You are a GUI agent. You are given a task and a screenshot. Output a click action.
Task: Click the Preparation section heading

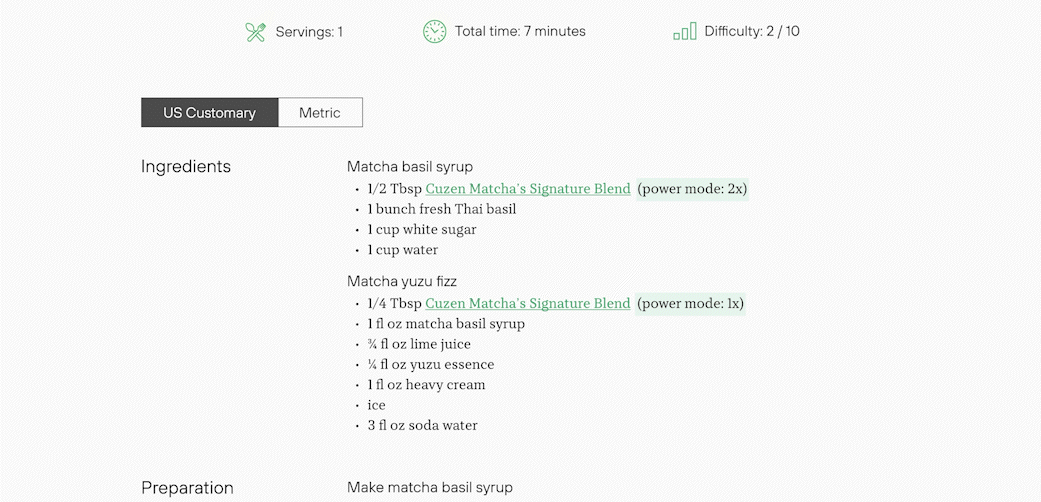pos(187,488)
